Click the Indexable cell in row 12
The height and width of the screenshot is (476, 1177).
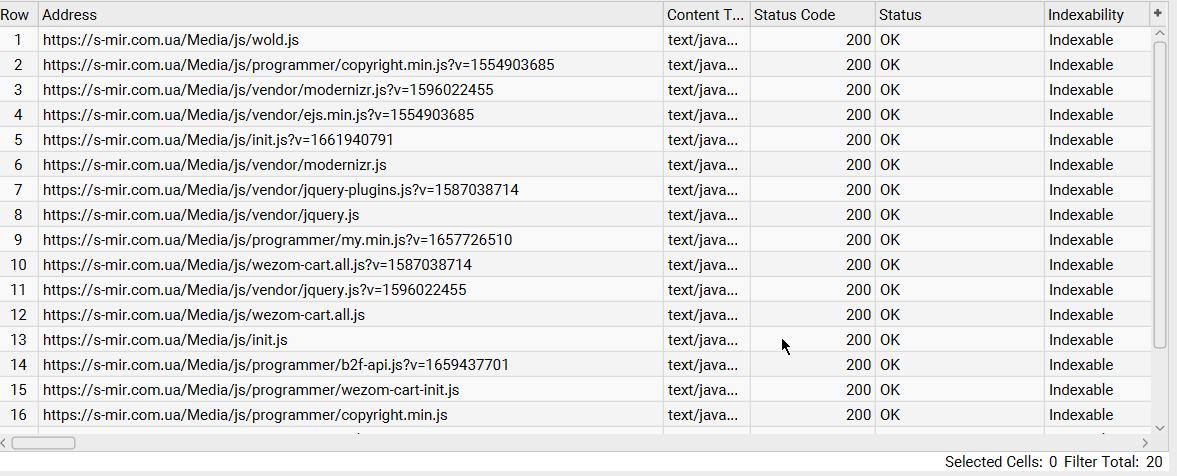tap(1080, 315)
